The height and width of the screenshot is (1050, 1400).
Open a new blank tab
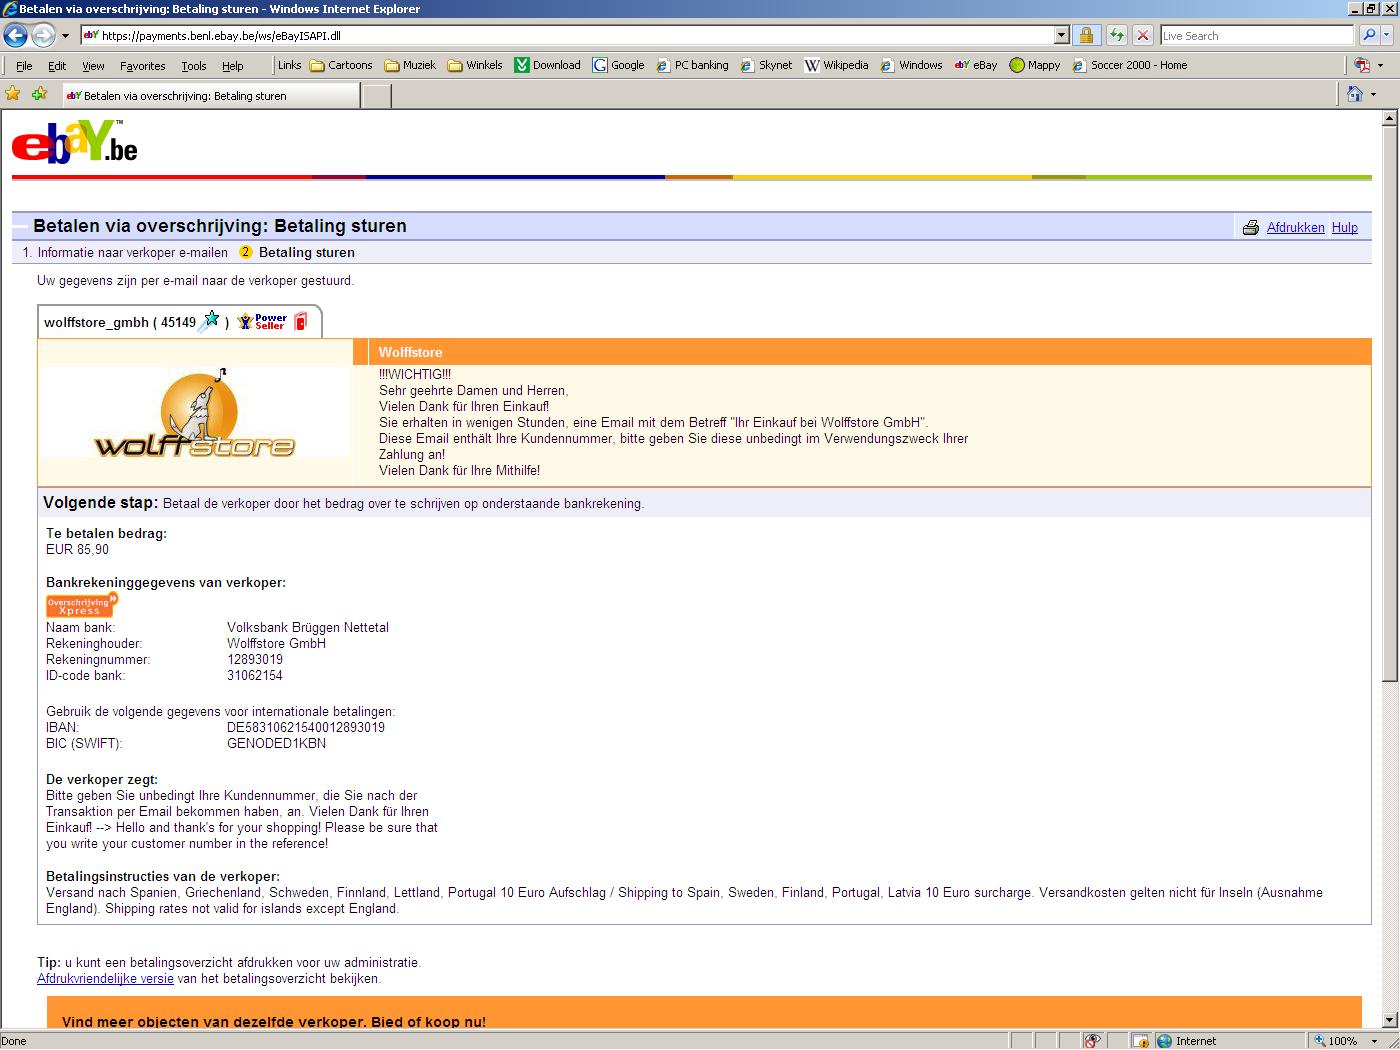[376, 96]
